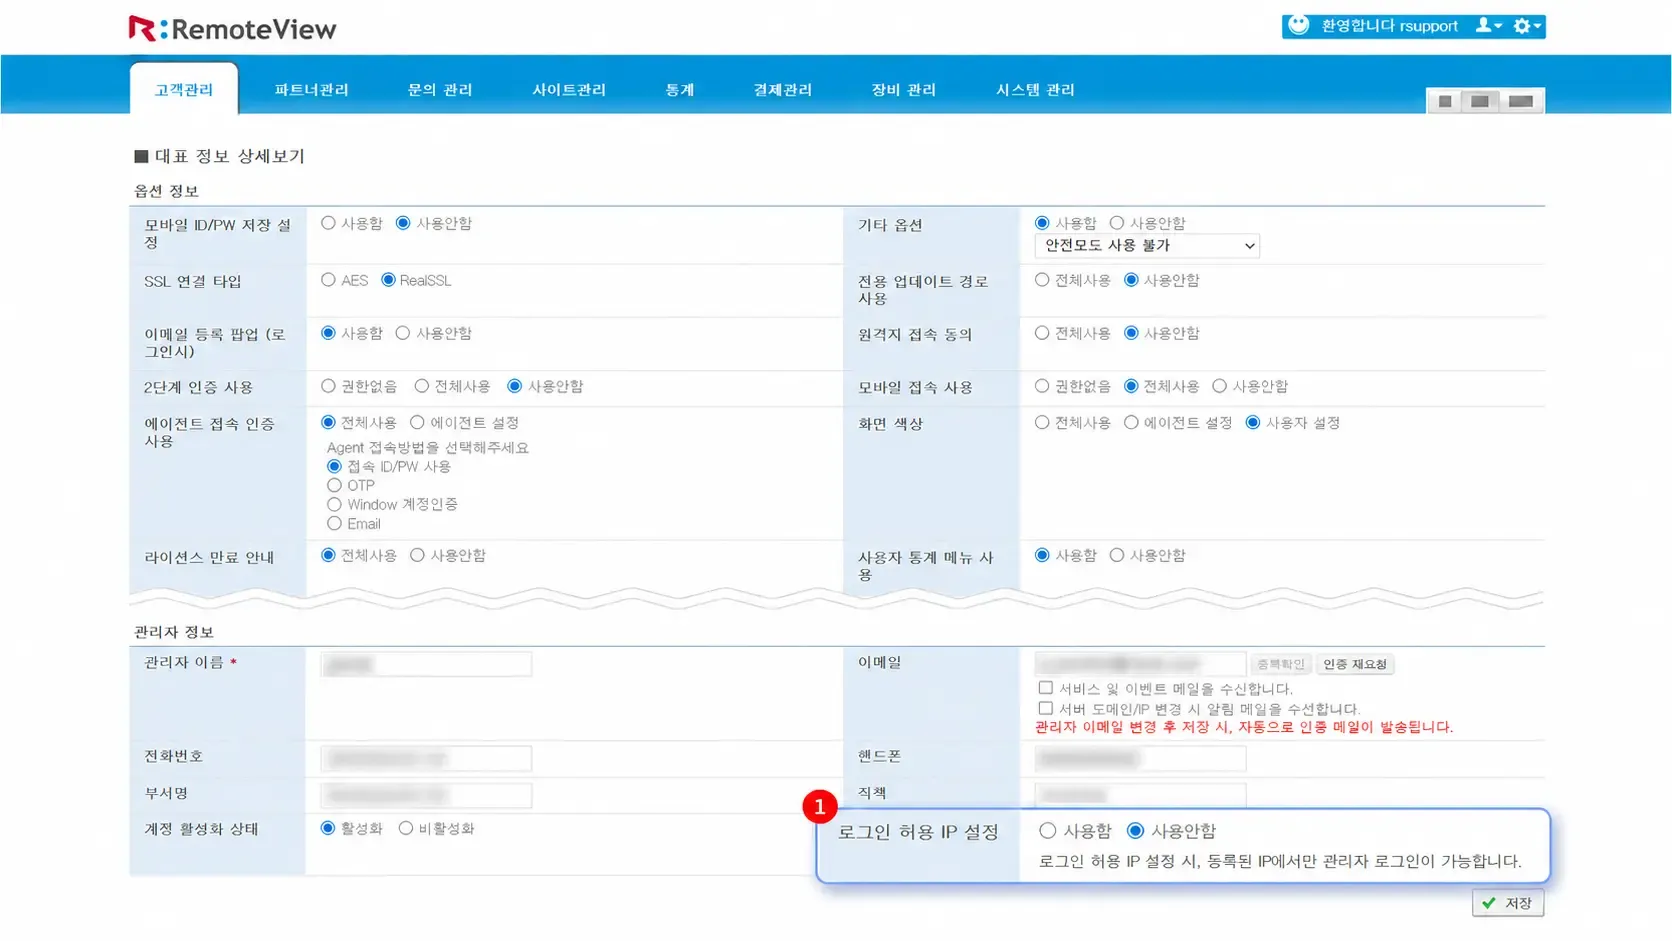
Task: Click the 부서명 input field
Action: point(426,796)
